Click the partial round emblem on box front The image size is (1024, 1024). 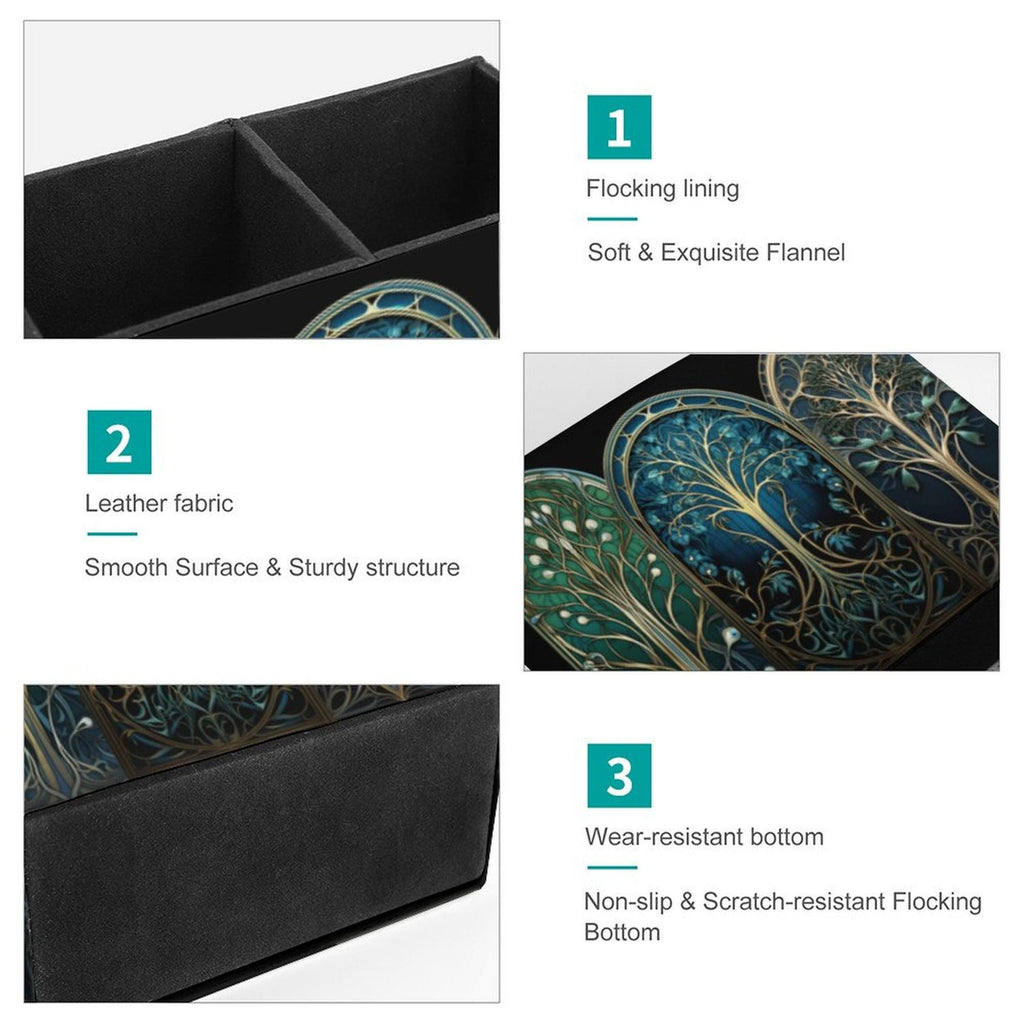[x=397, y=310]
